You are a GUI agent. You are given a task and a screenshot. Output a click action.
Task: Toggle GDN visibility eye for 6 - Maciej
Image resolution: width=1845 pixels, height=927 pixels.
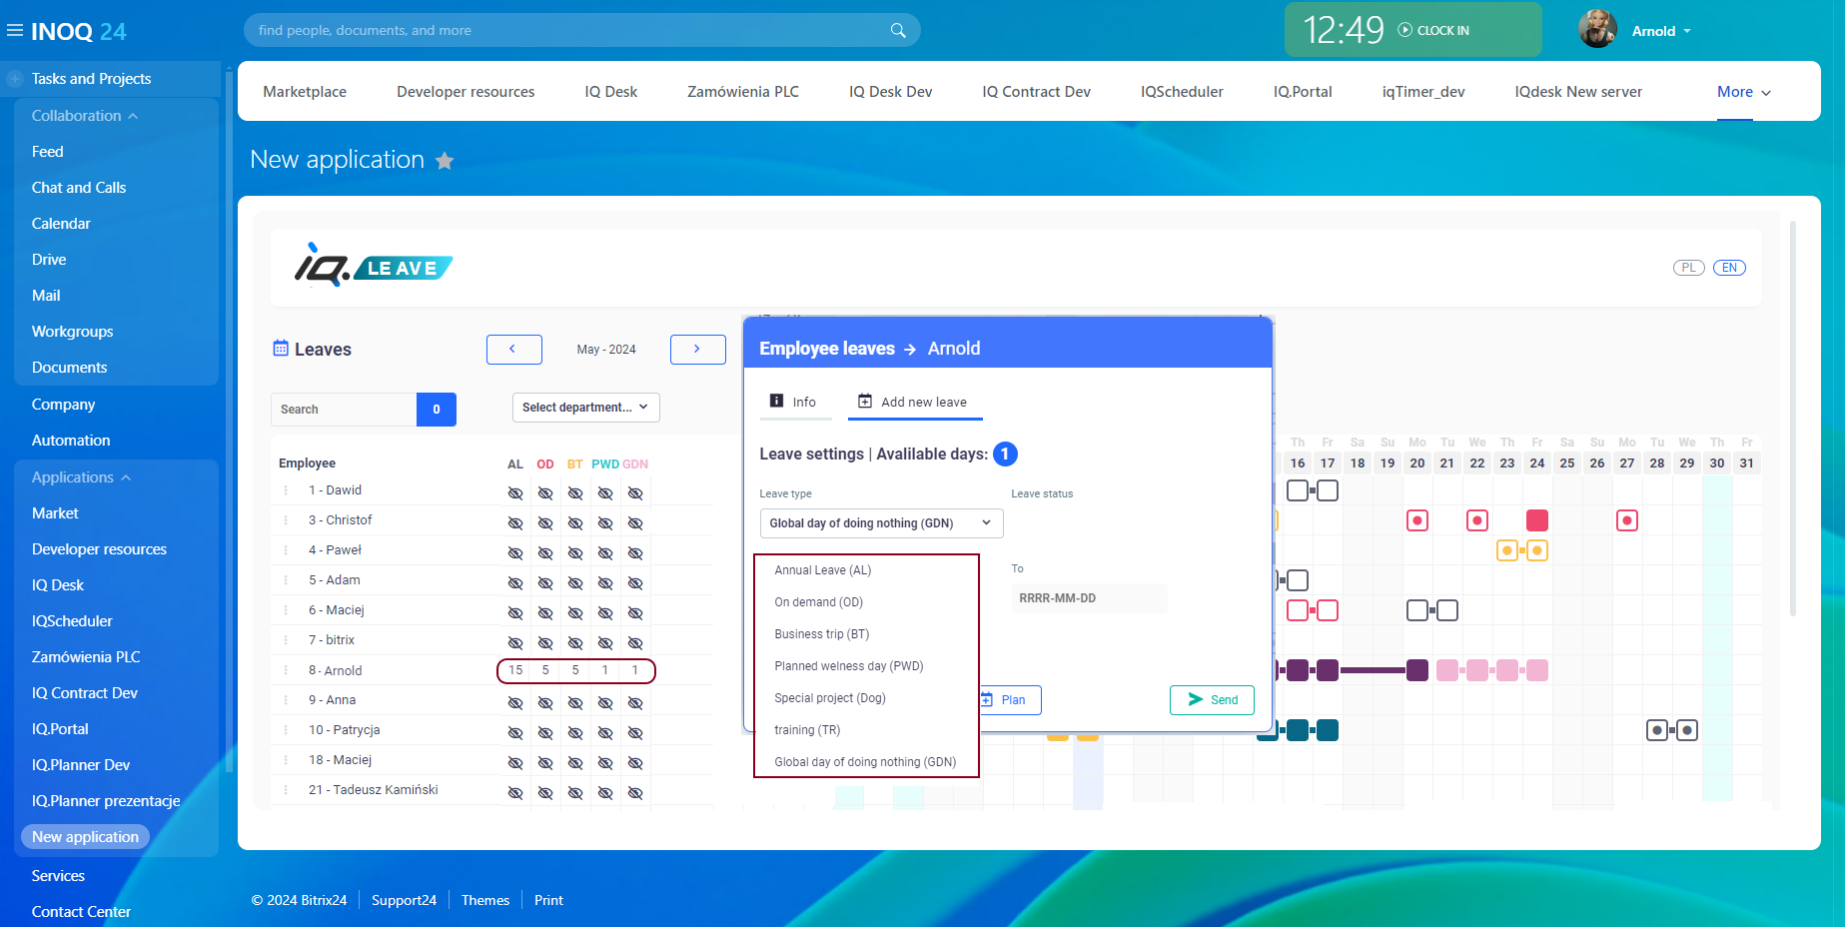click(x=635, y=613)
